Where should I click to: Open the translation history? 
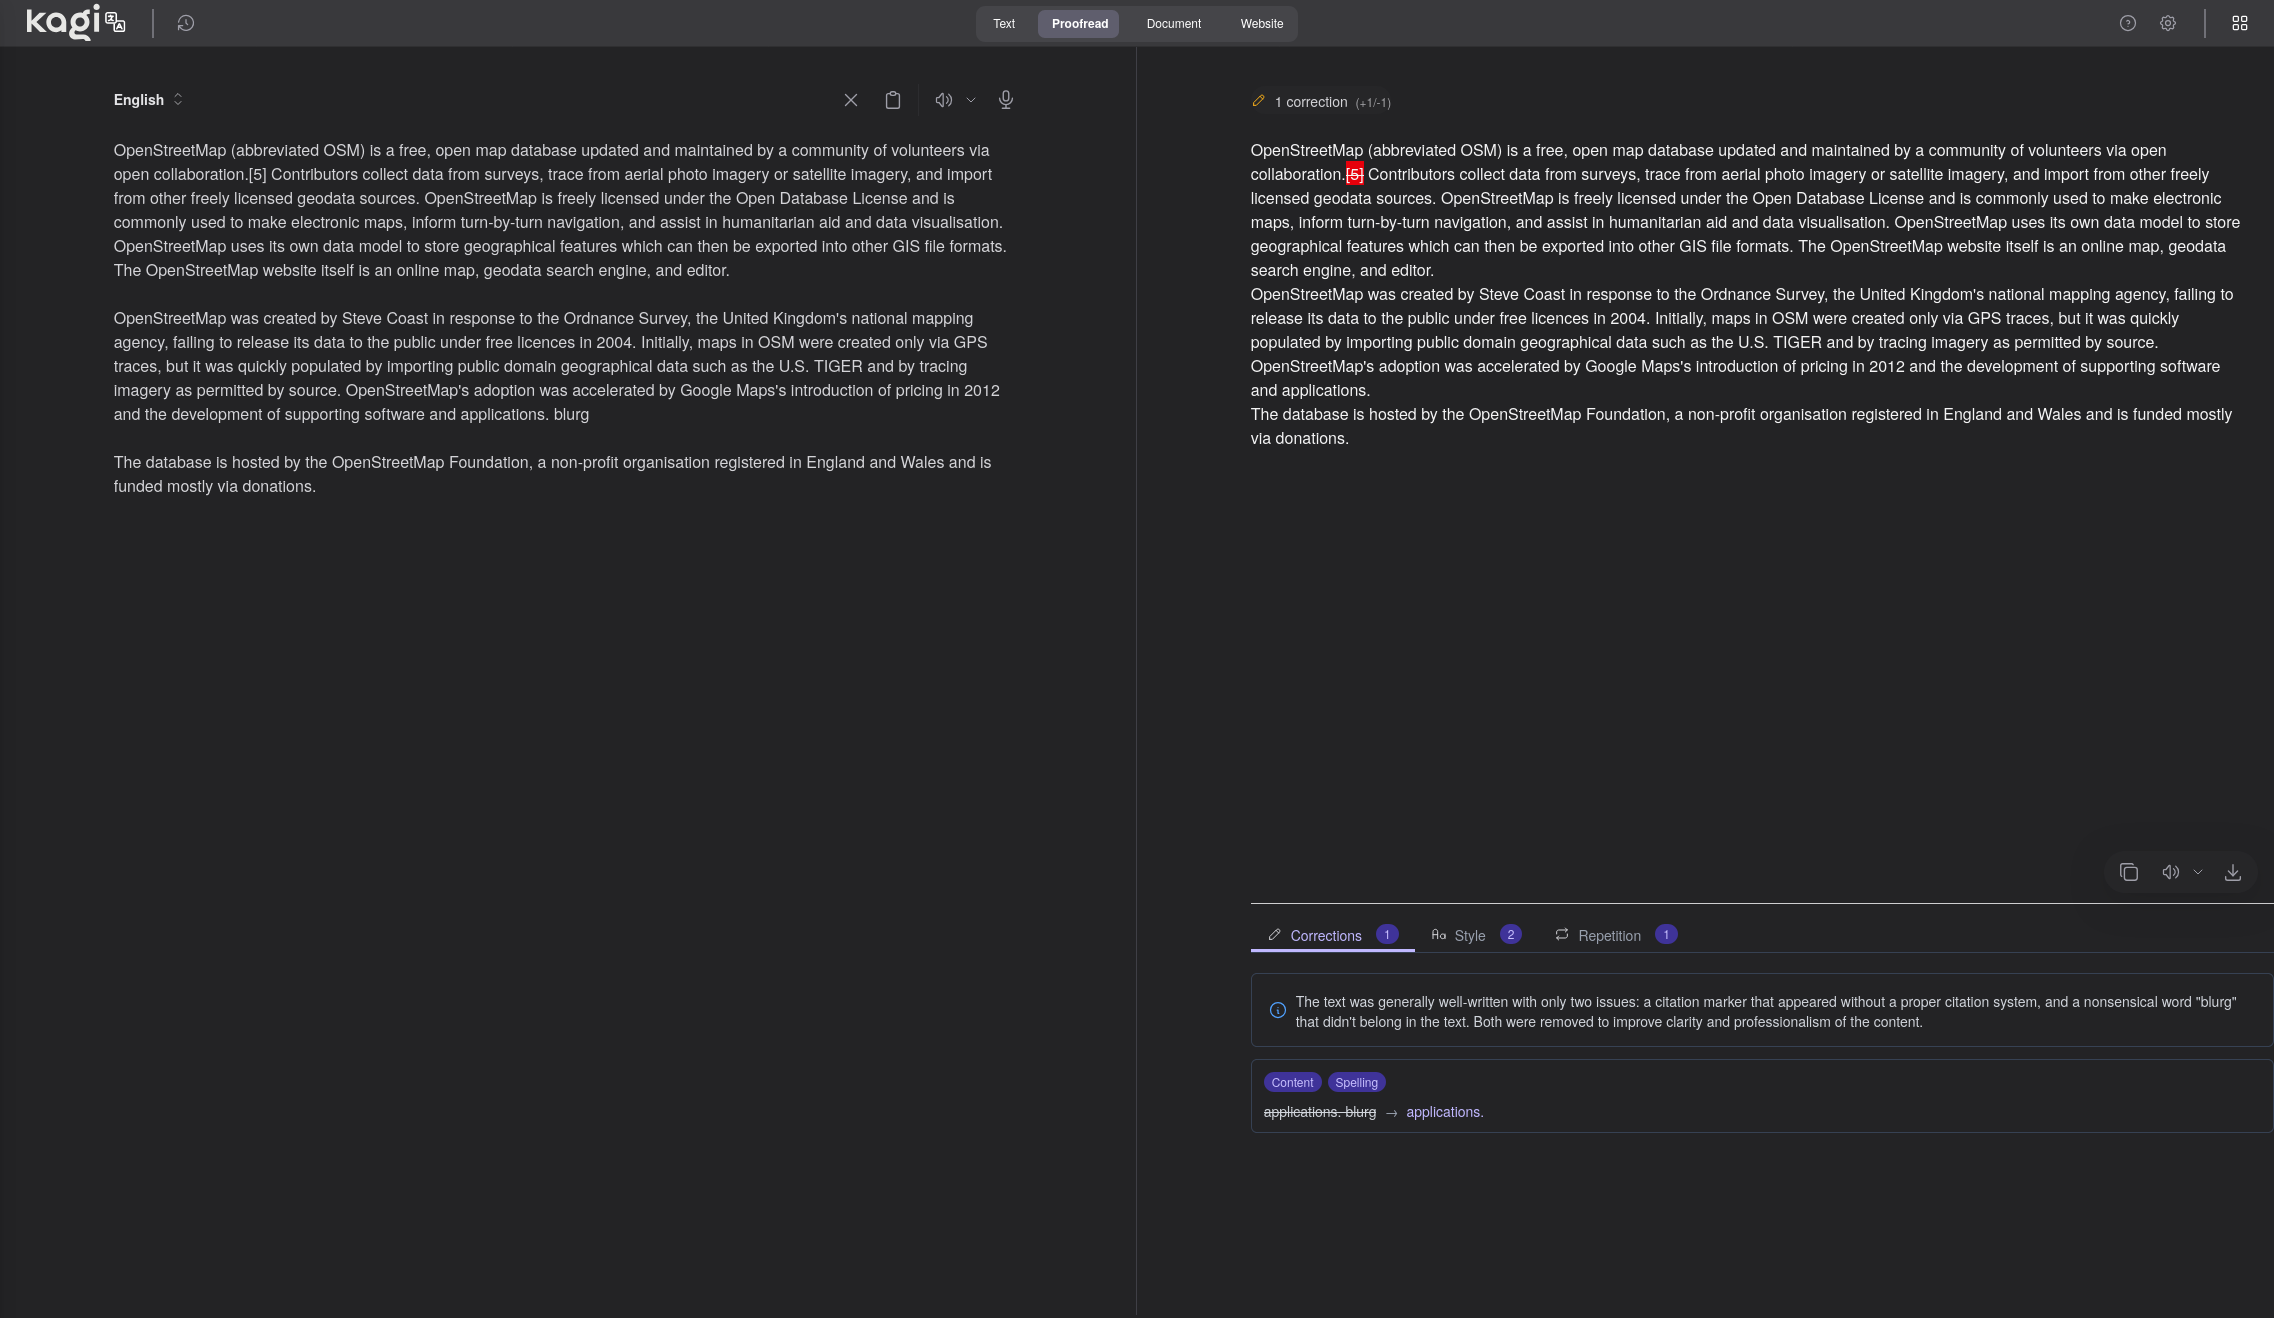tap(184, 22)
